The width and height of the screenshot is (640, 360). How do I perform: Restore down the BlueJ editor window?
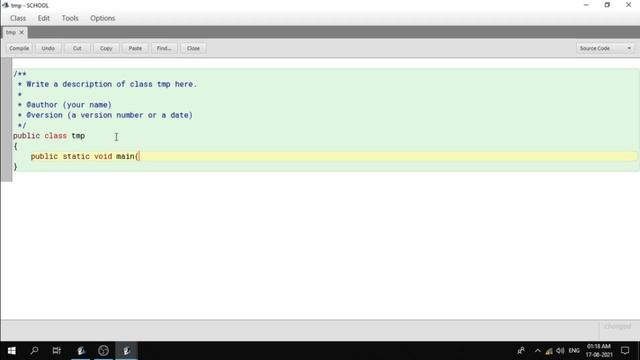(x=607, y=5)
